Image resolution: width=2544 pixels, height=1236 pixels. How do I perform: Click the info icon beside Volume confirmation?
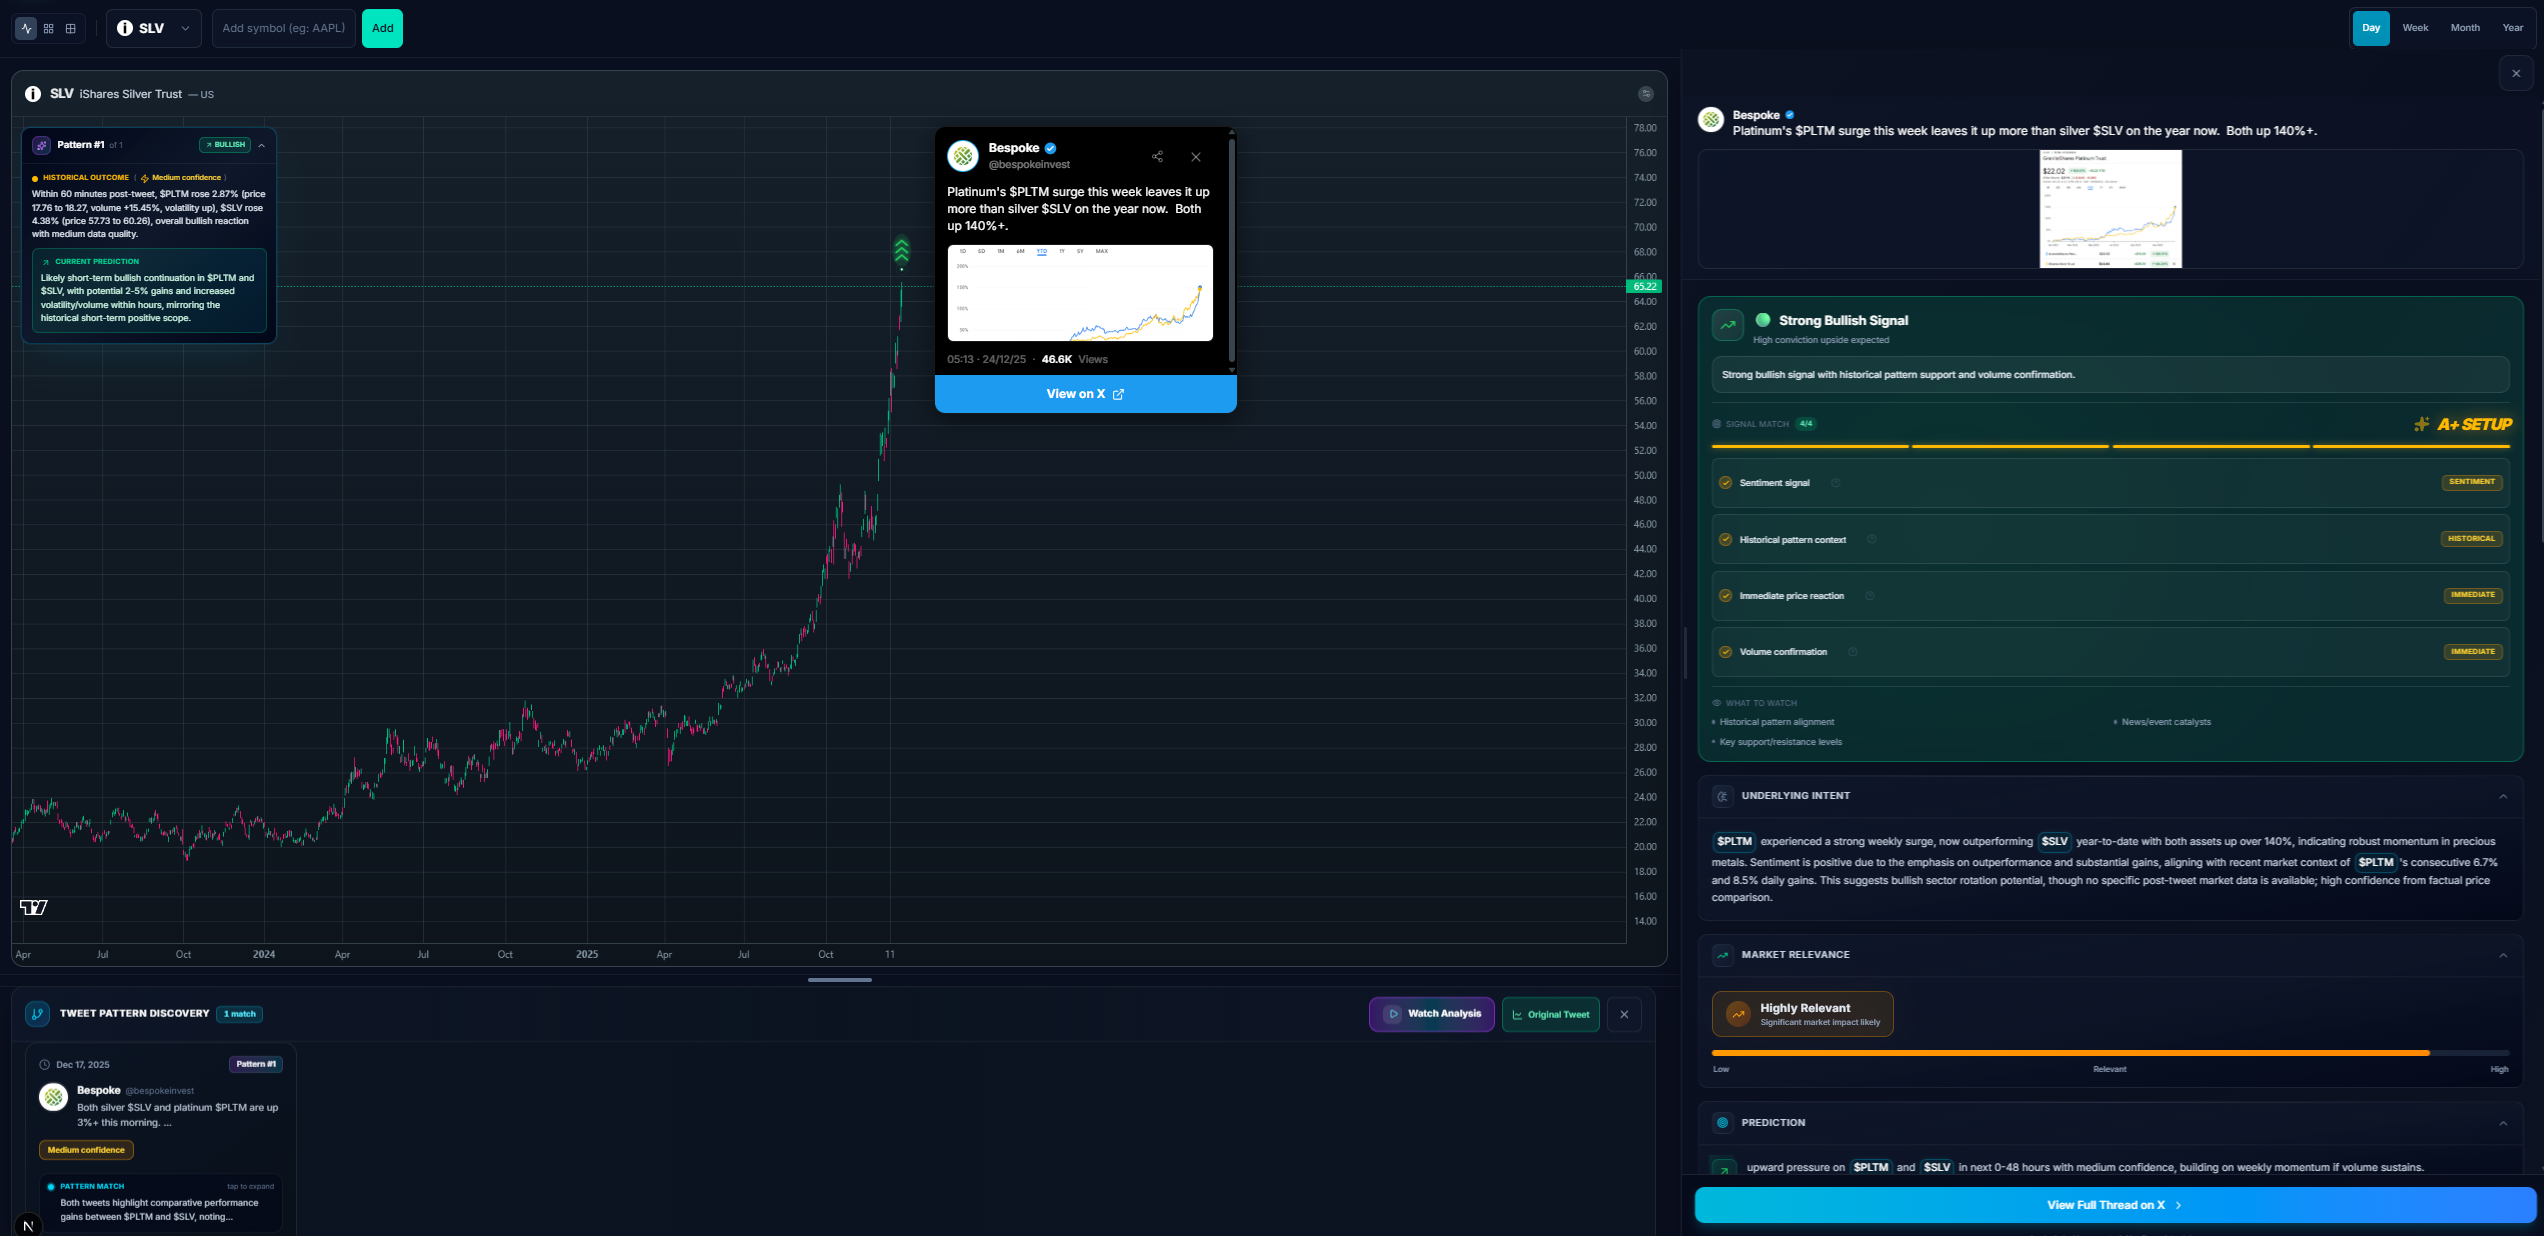1852,652
